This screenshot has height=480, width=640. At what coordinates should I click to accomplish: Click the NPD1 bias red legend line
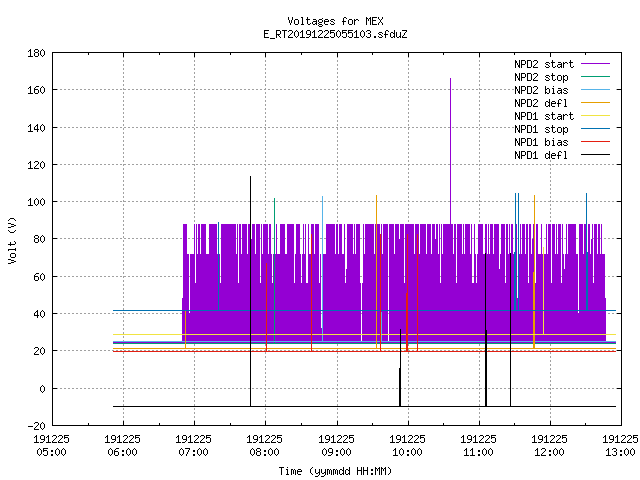point(596,142)
